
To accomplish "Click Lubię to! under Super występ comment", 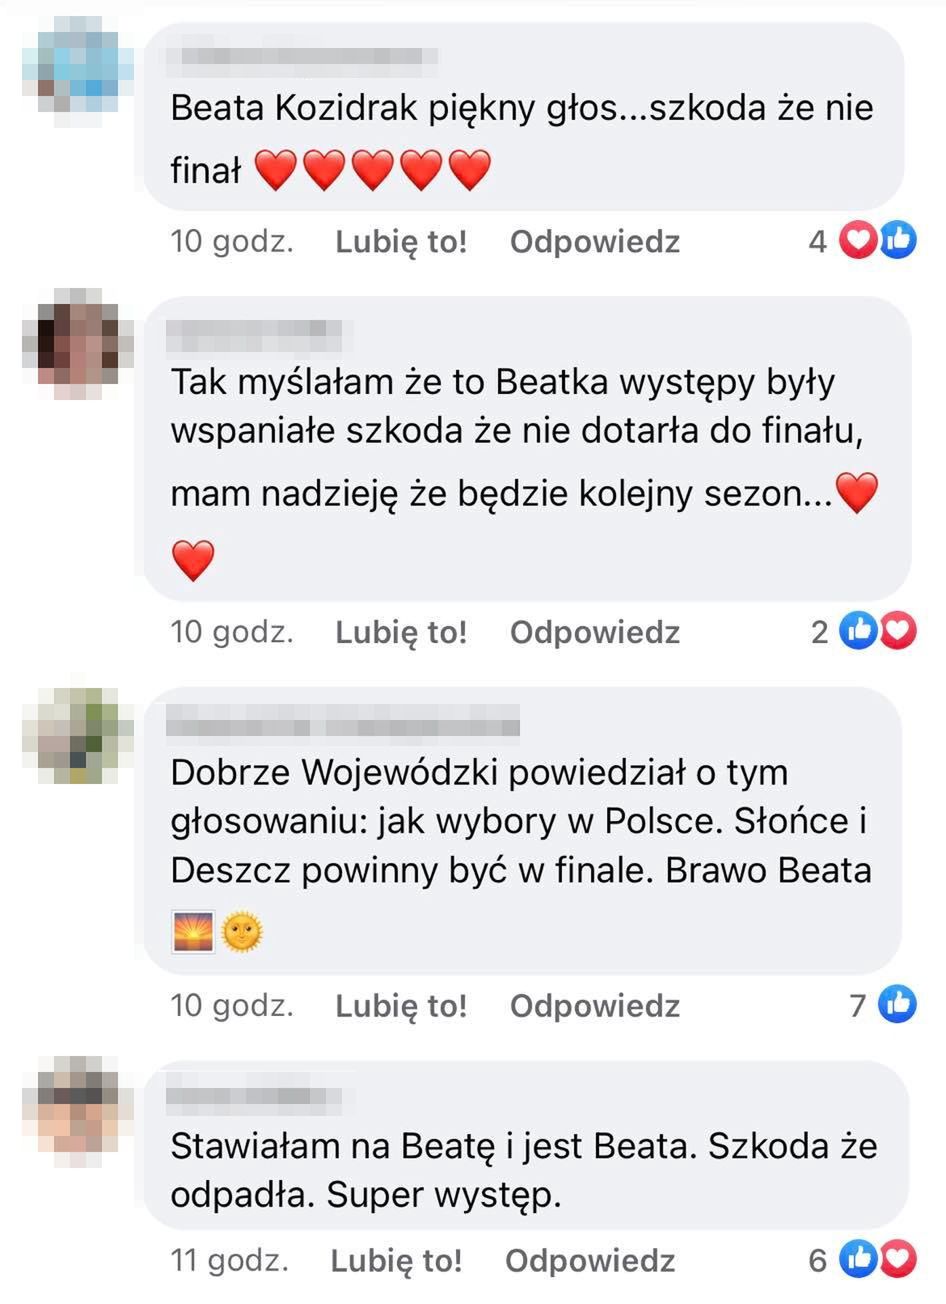I will (x=396, y=1260).
